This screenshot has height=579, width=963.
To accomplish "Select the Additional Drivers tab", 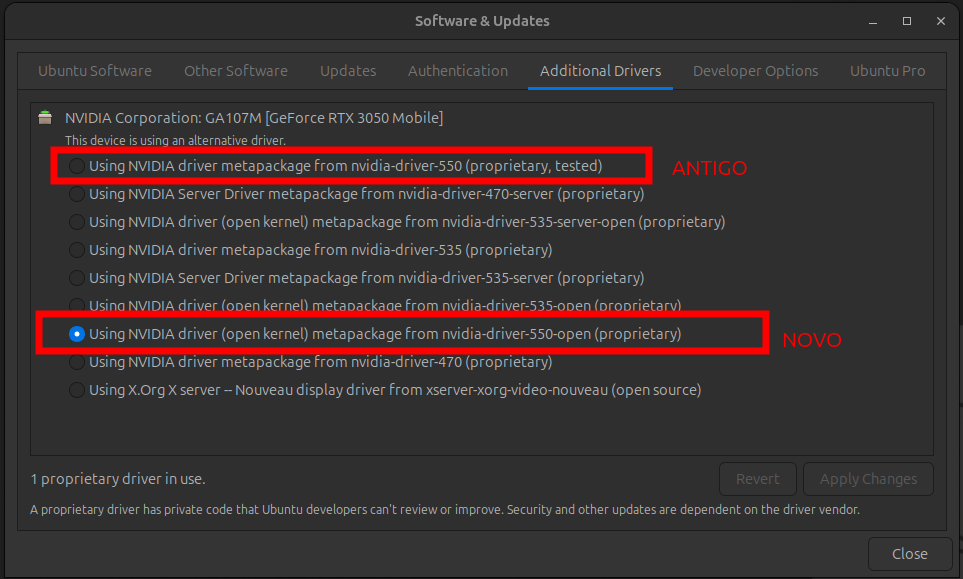I will [601, 71].
